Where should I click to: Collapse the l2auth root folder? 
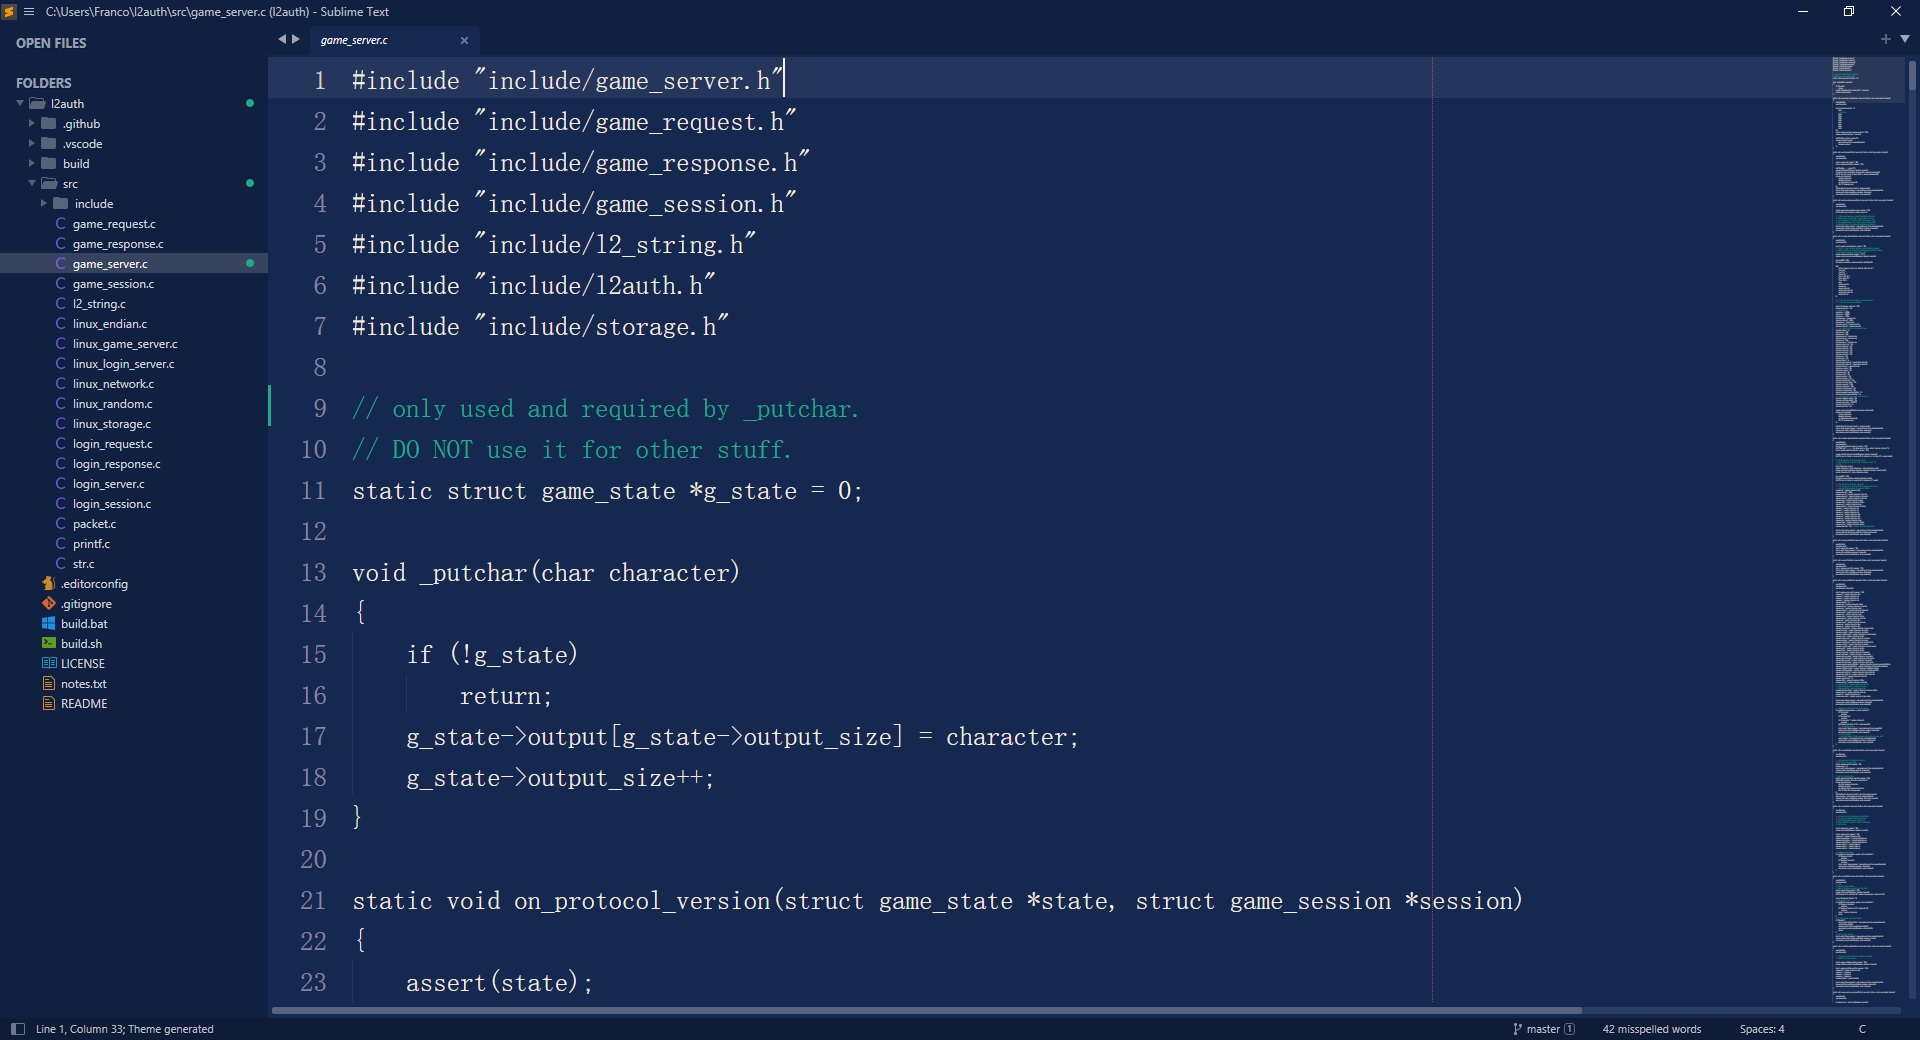click(20, 104)
